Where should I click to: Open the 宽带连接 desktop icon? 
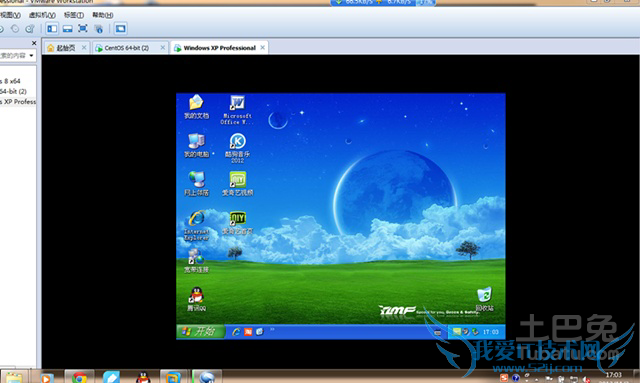click(x=196, y=261)
